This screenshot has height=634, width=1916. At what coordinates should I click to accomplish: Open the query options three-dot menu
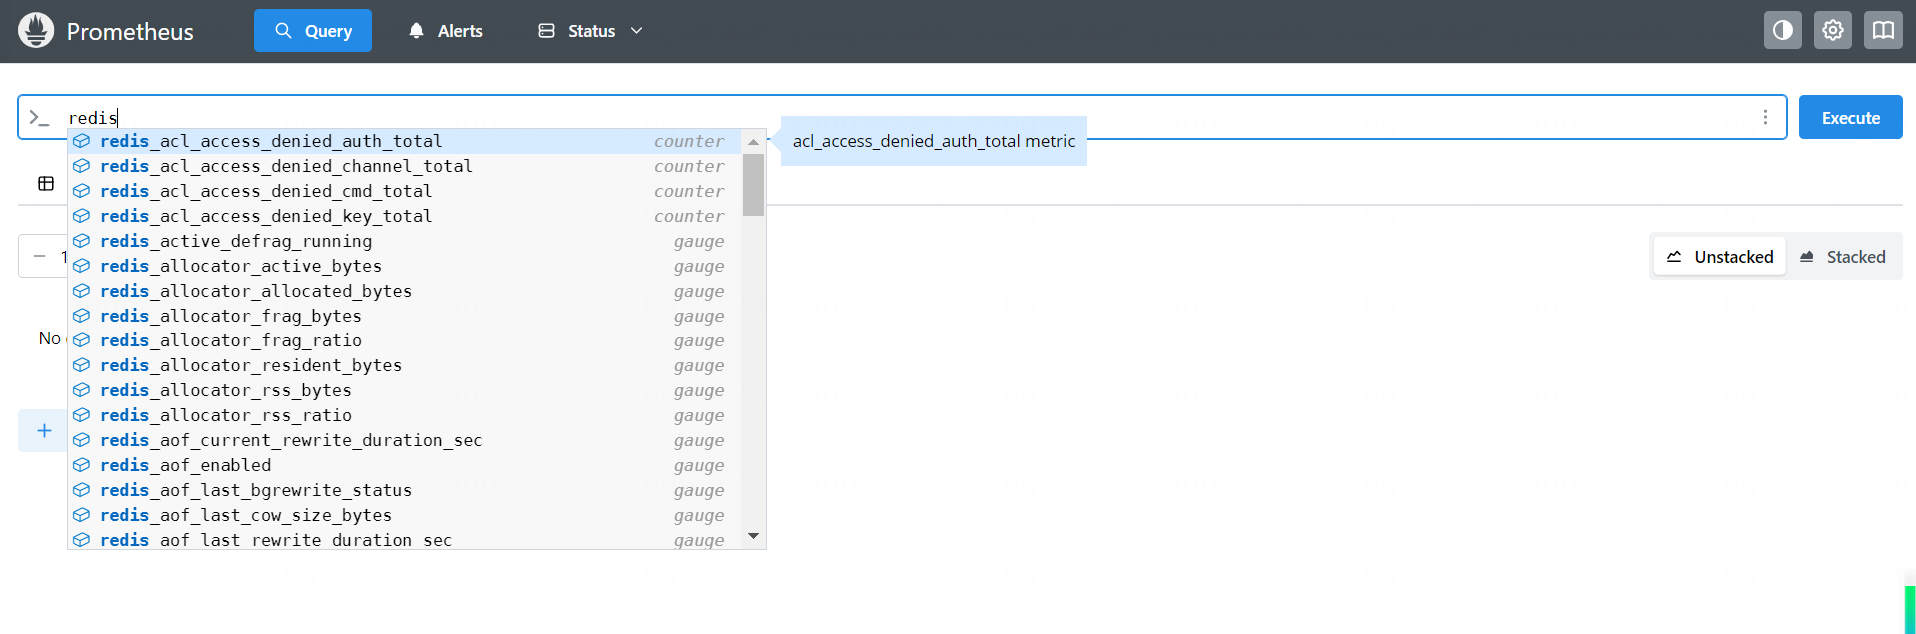[1765, 117]
